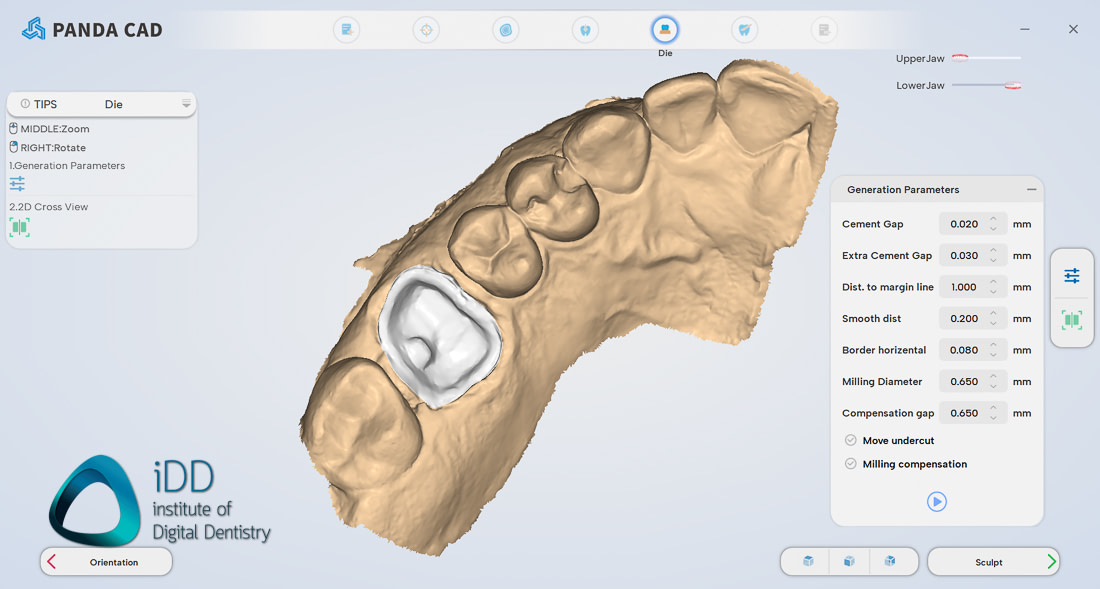Decrease the Milling Diameter value with the down arrow
The width and height of the screenshot is (1100, 589).
[993, 387]
